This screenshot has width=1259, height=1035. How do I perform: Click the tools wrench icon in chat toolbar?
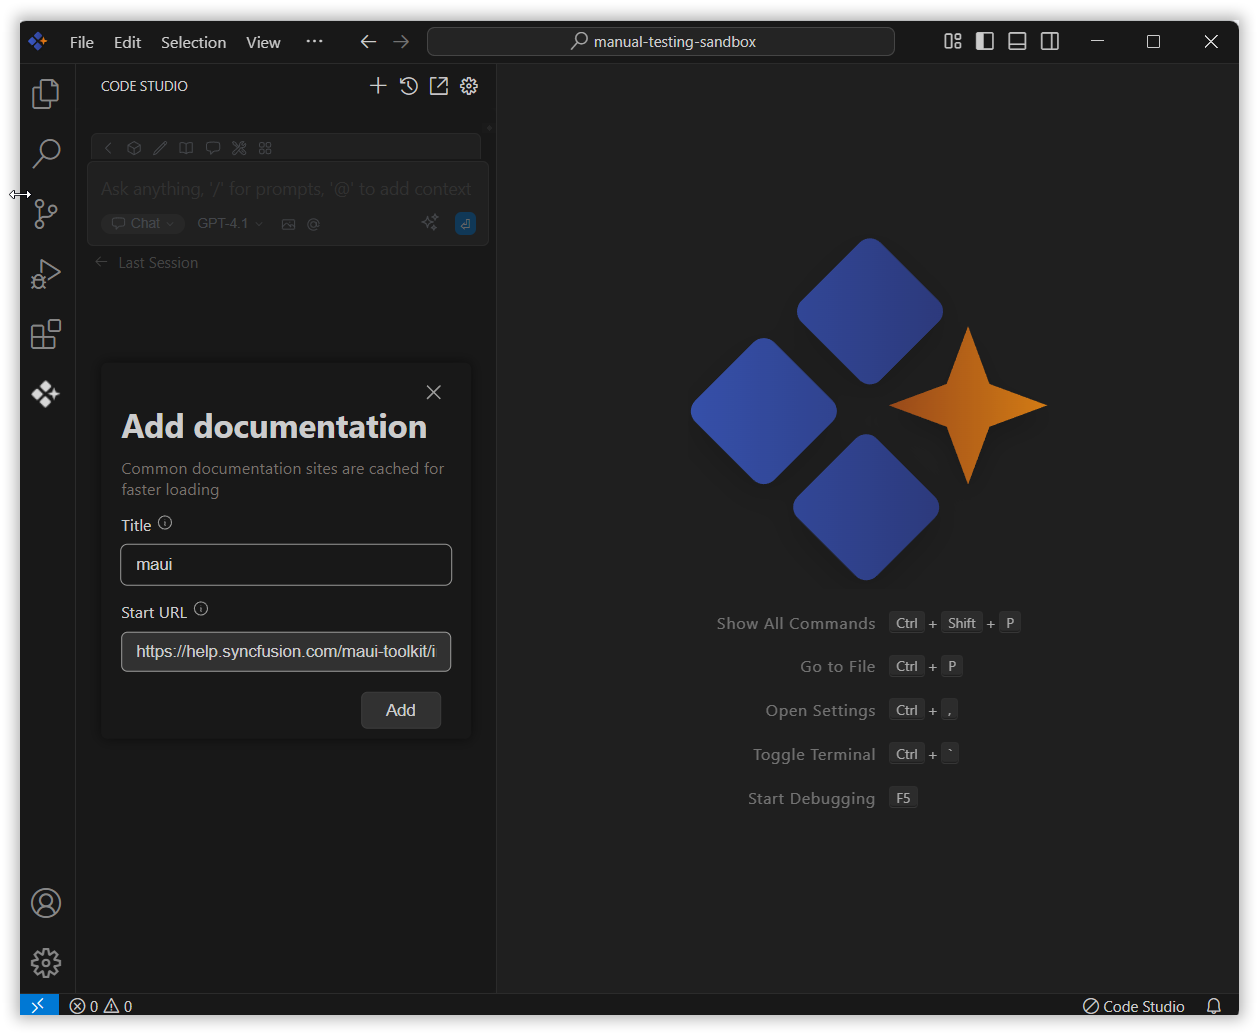click(239, 148)
